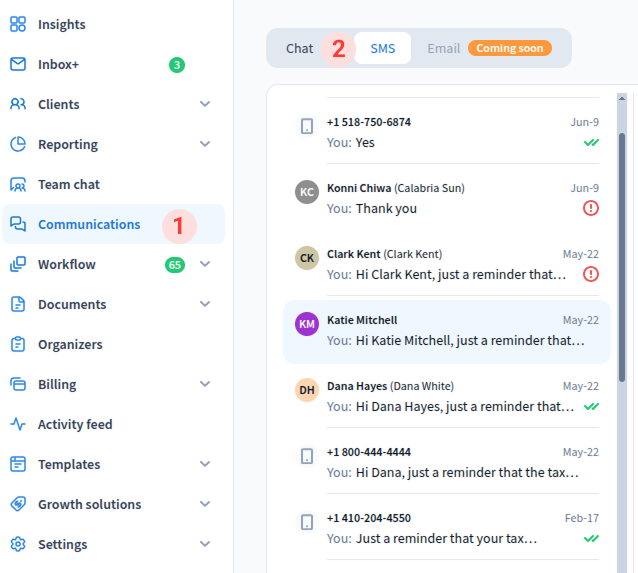Go to Communications in the sidebar
638x573 pixels.
coord(89,224)
